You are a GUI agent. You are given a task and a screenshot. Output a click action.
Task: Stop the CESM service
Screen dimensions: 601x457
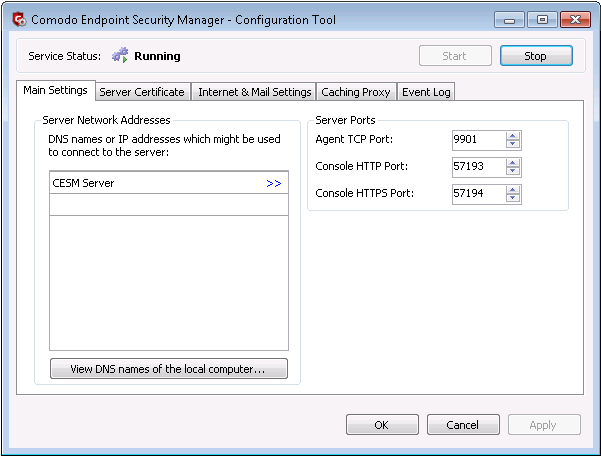coord(536,56)
